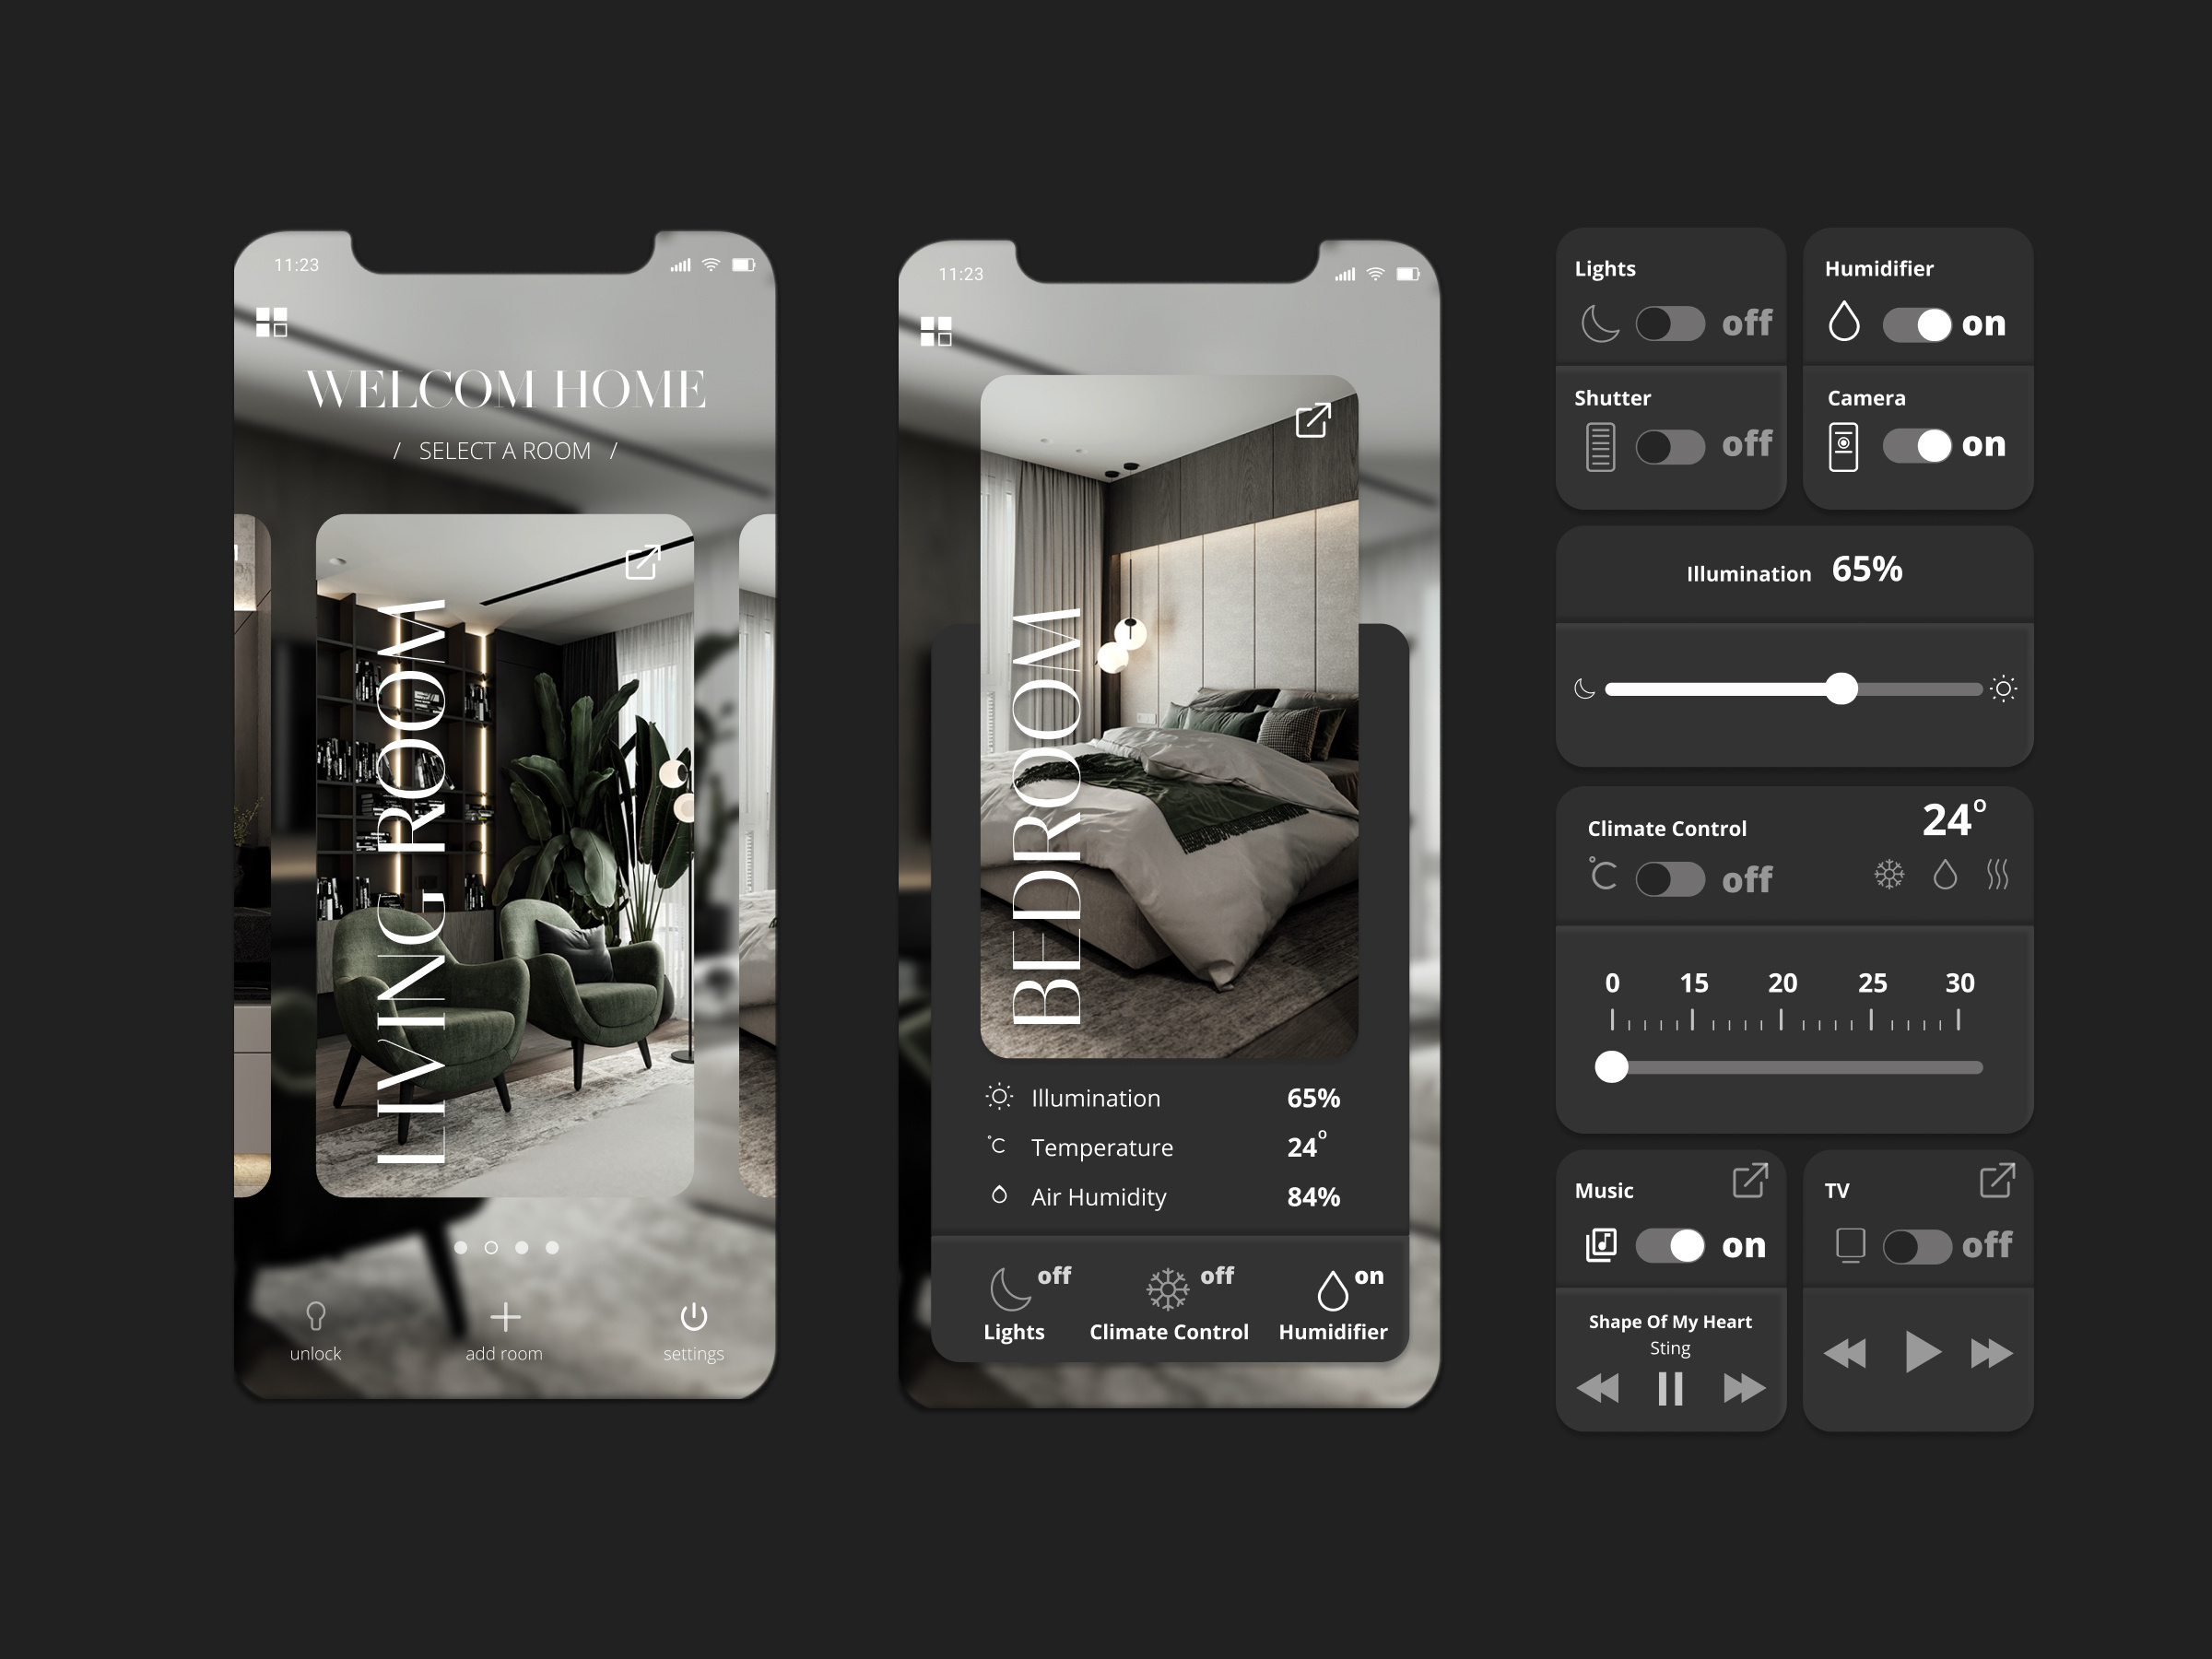2212x1659 pixels.
Task: Click the shutter blinds icon
Action: pos(1600,446)
